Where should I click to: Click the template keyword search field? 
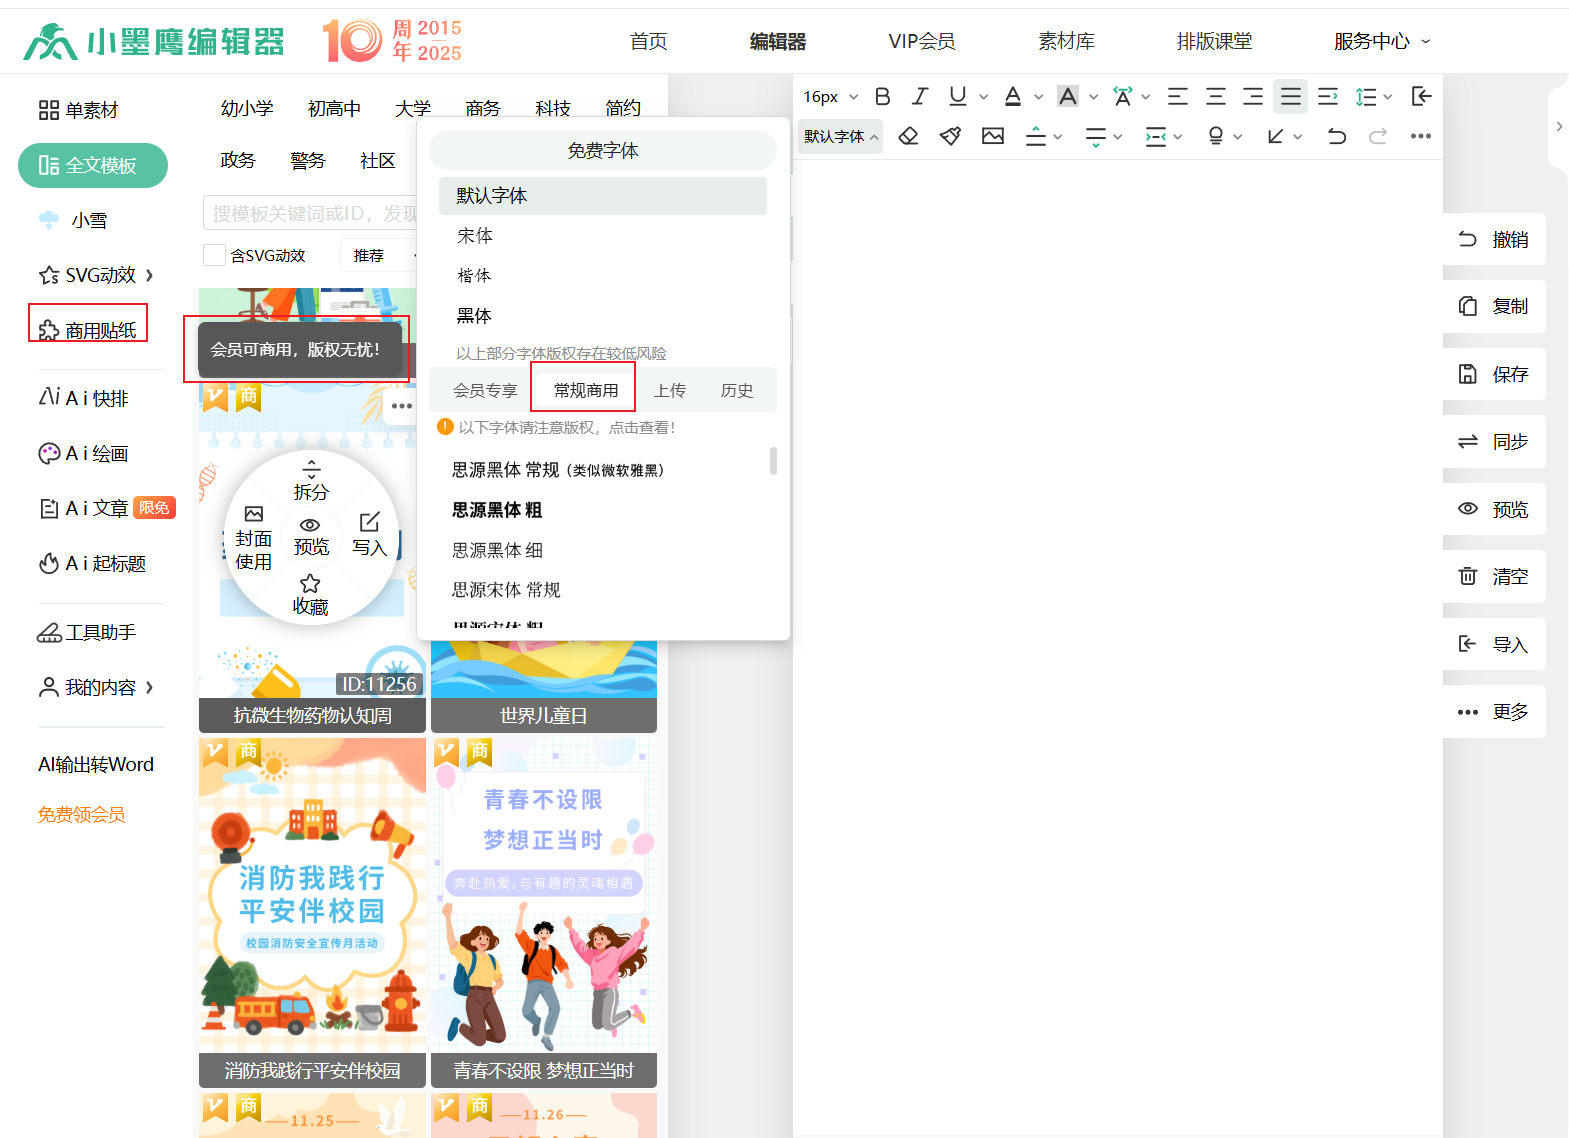[310, 213]
